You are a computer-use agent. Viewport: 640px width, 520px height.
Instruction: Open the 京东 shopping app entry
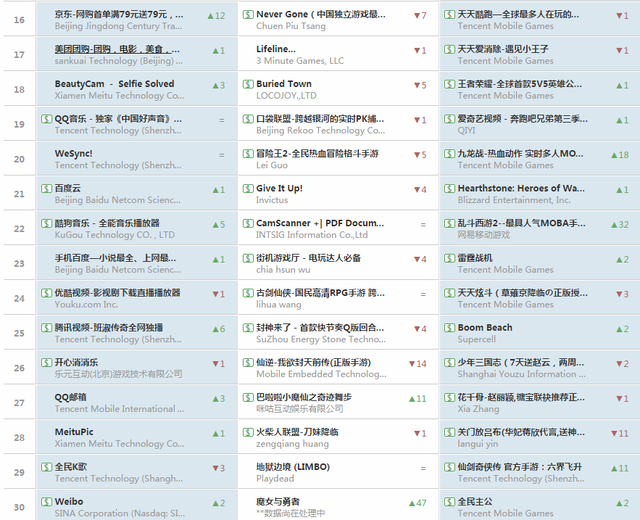(x=119, y=15)
